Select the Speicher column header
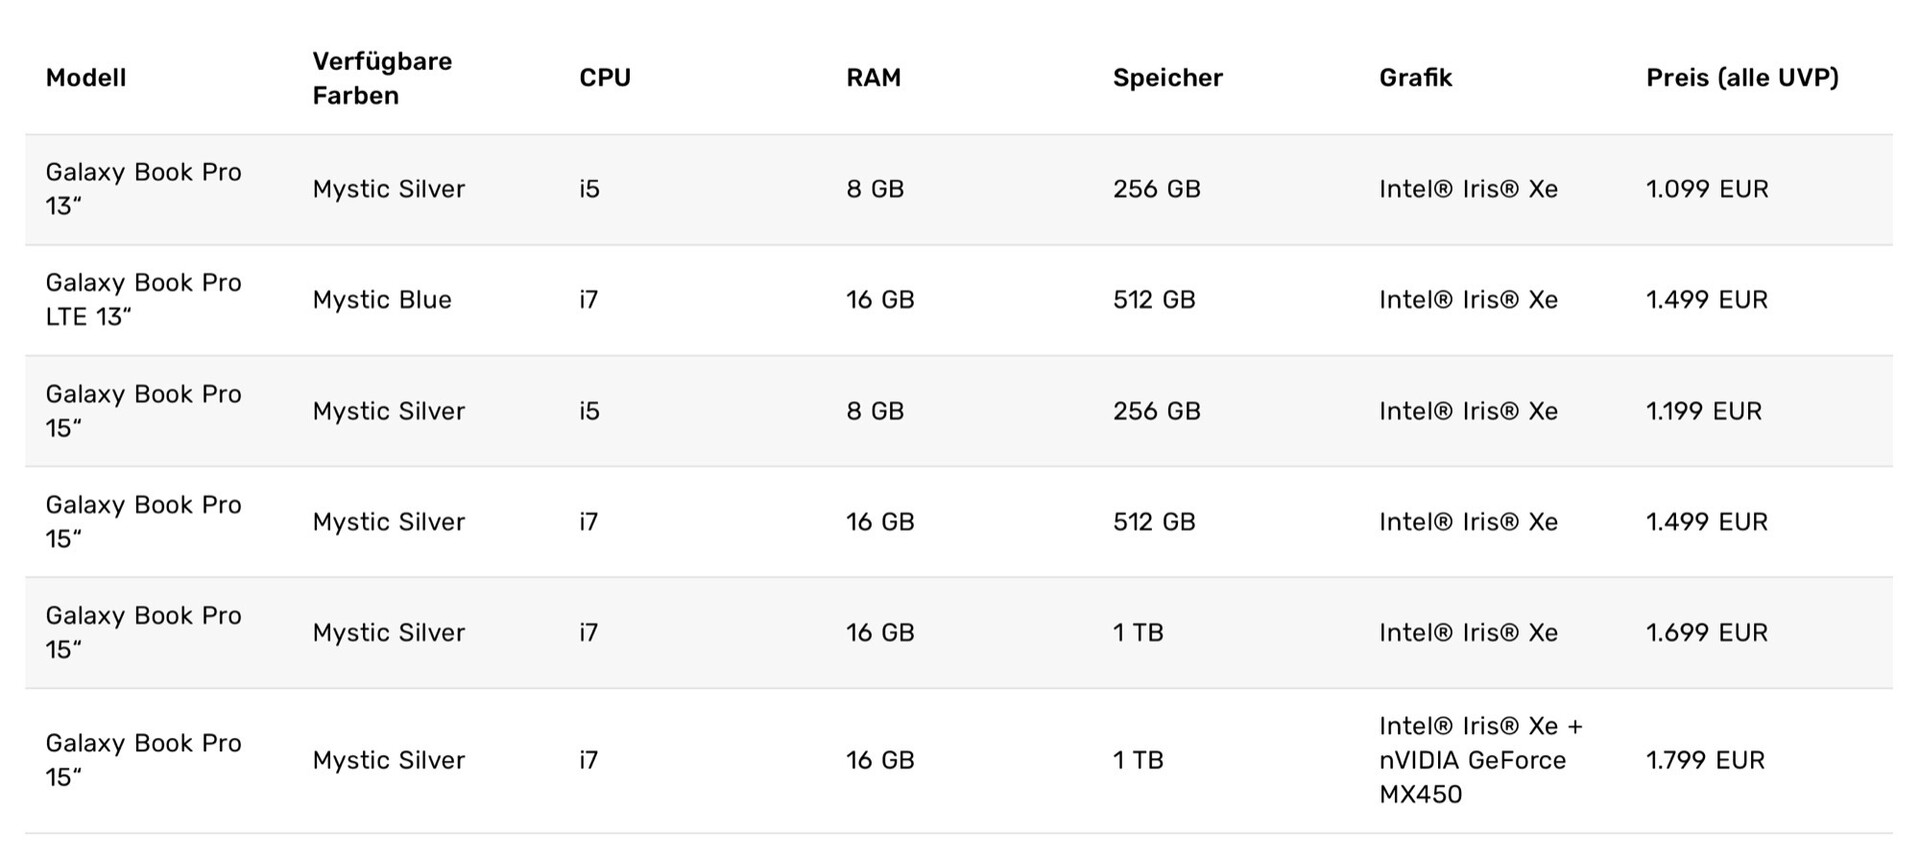The image size is (1920, 854). click(x=1167, y=78)
